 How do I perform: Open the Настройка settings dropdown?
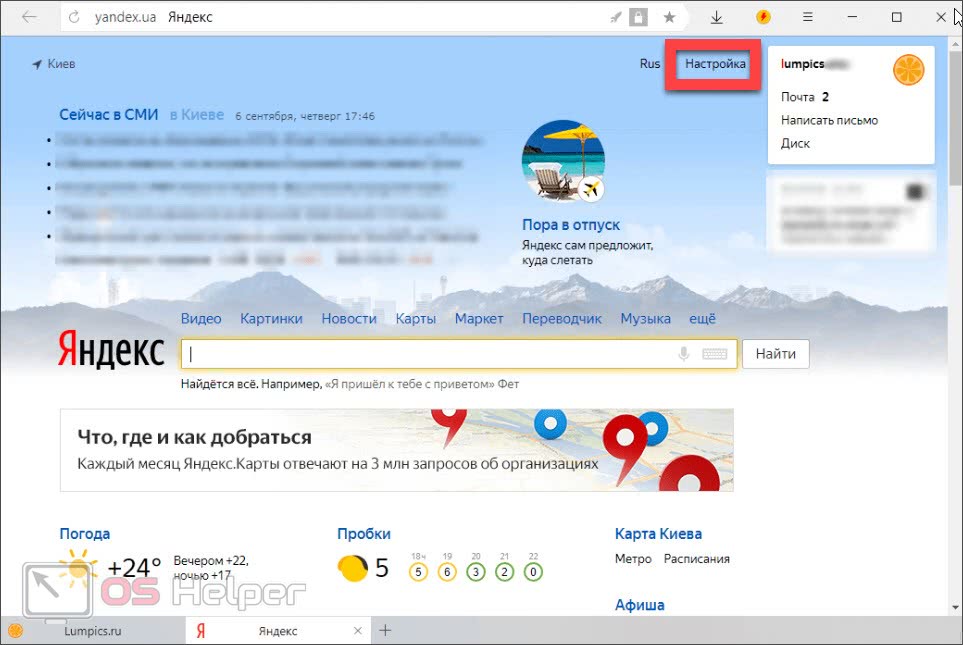[x=715, y=64]
